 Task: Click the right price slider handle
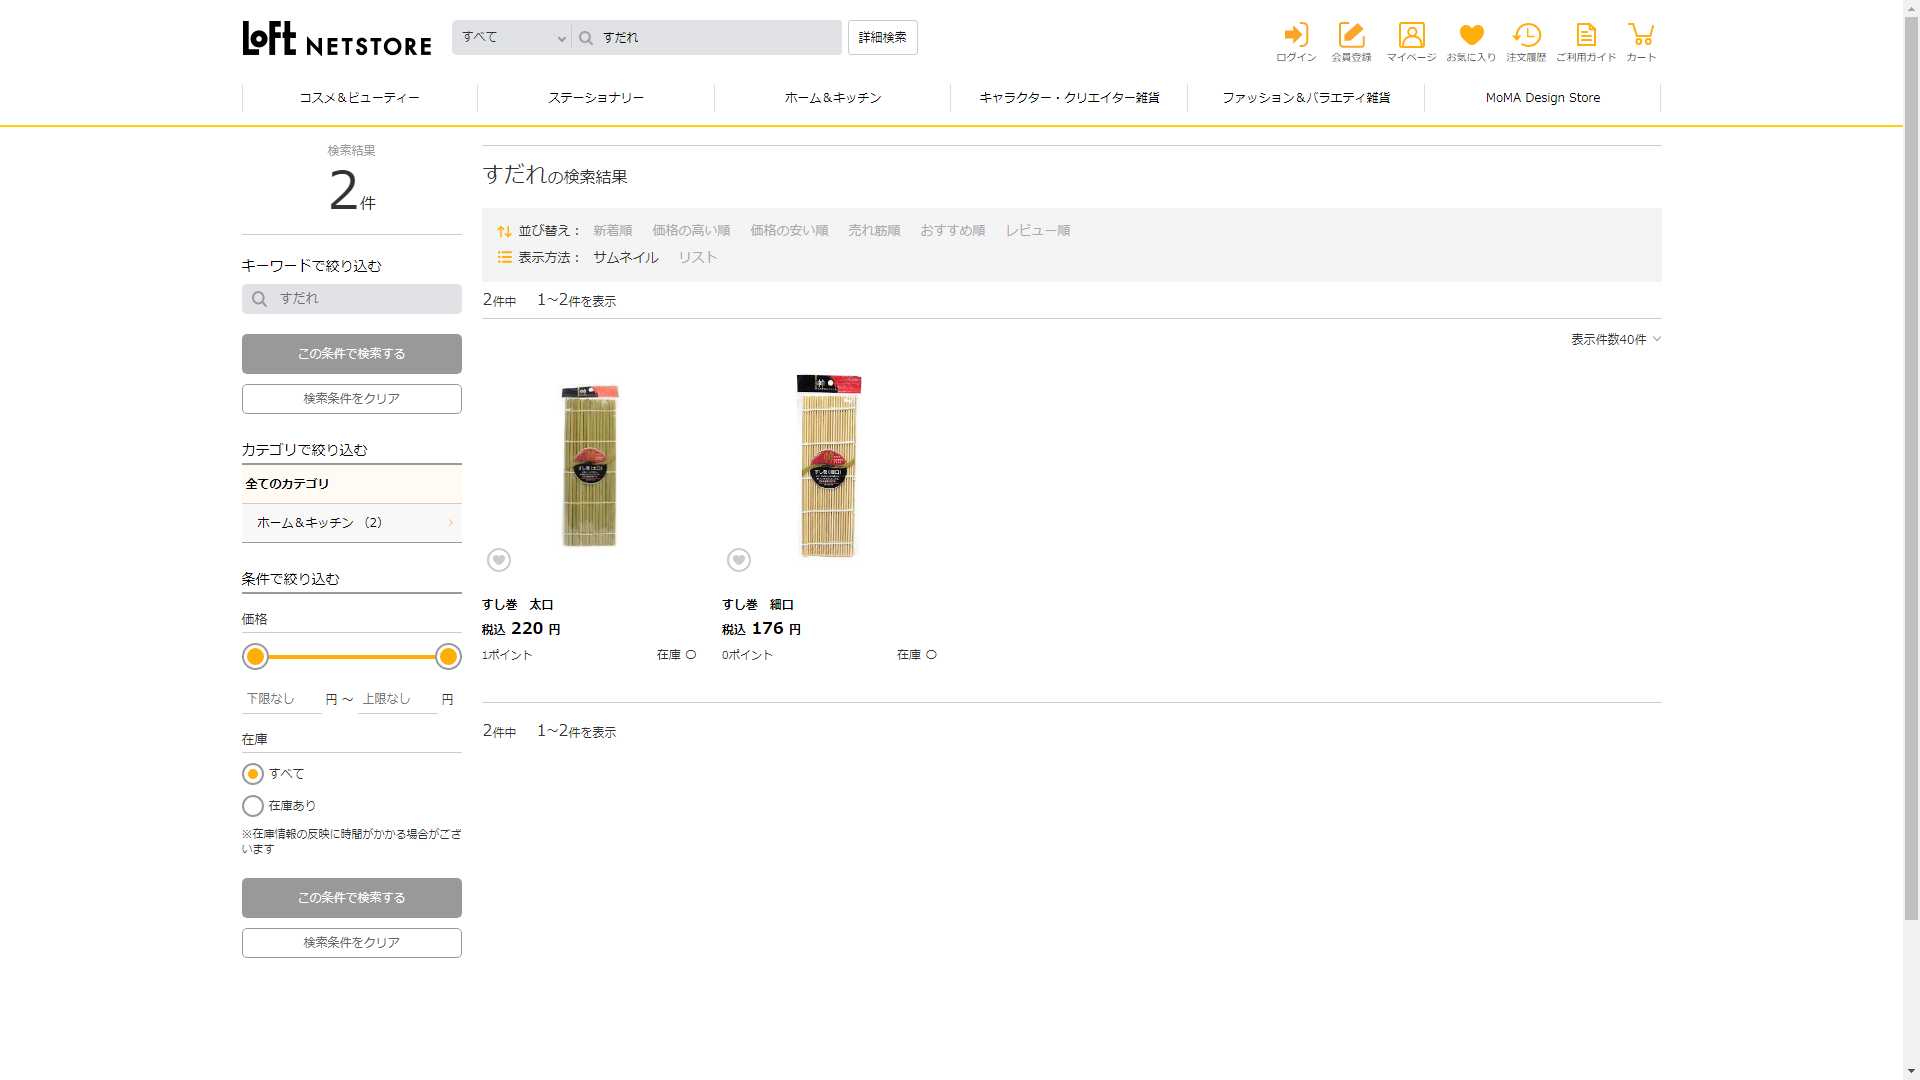(448, 657)
